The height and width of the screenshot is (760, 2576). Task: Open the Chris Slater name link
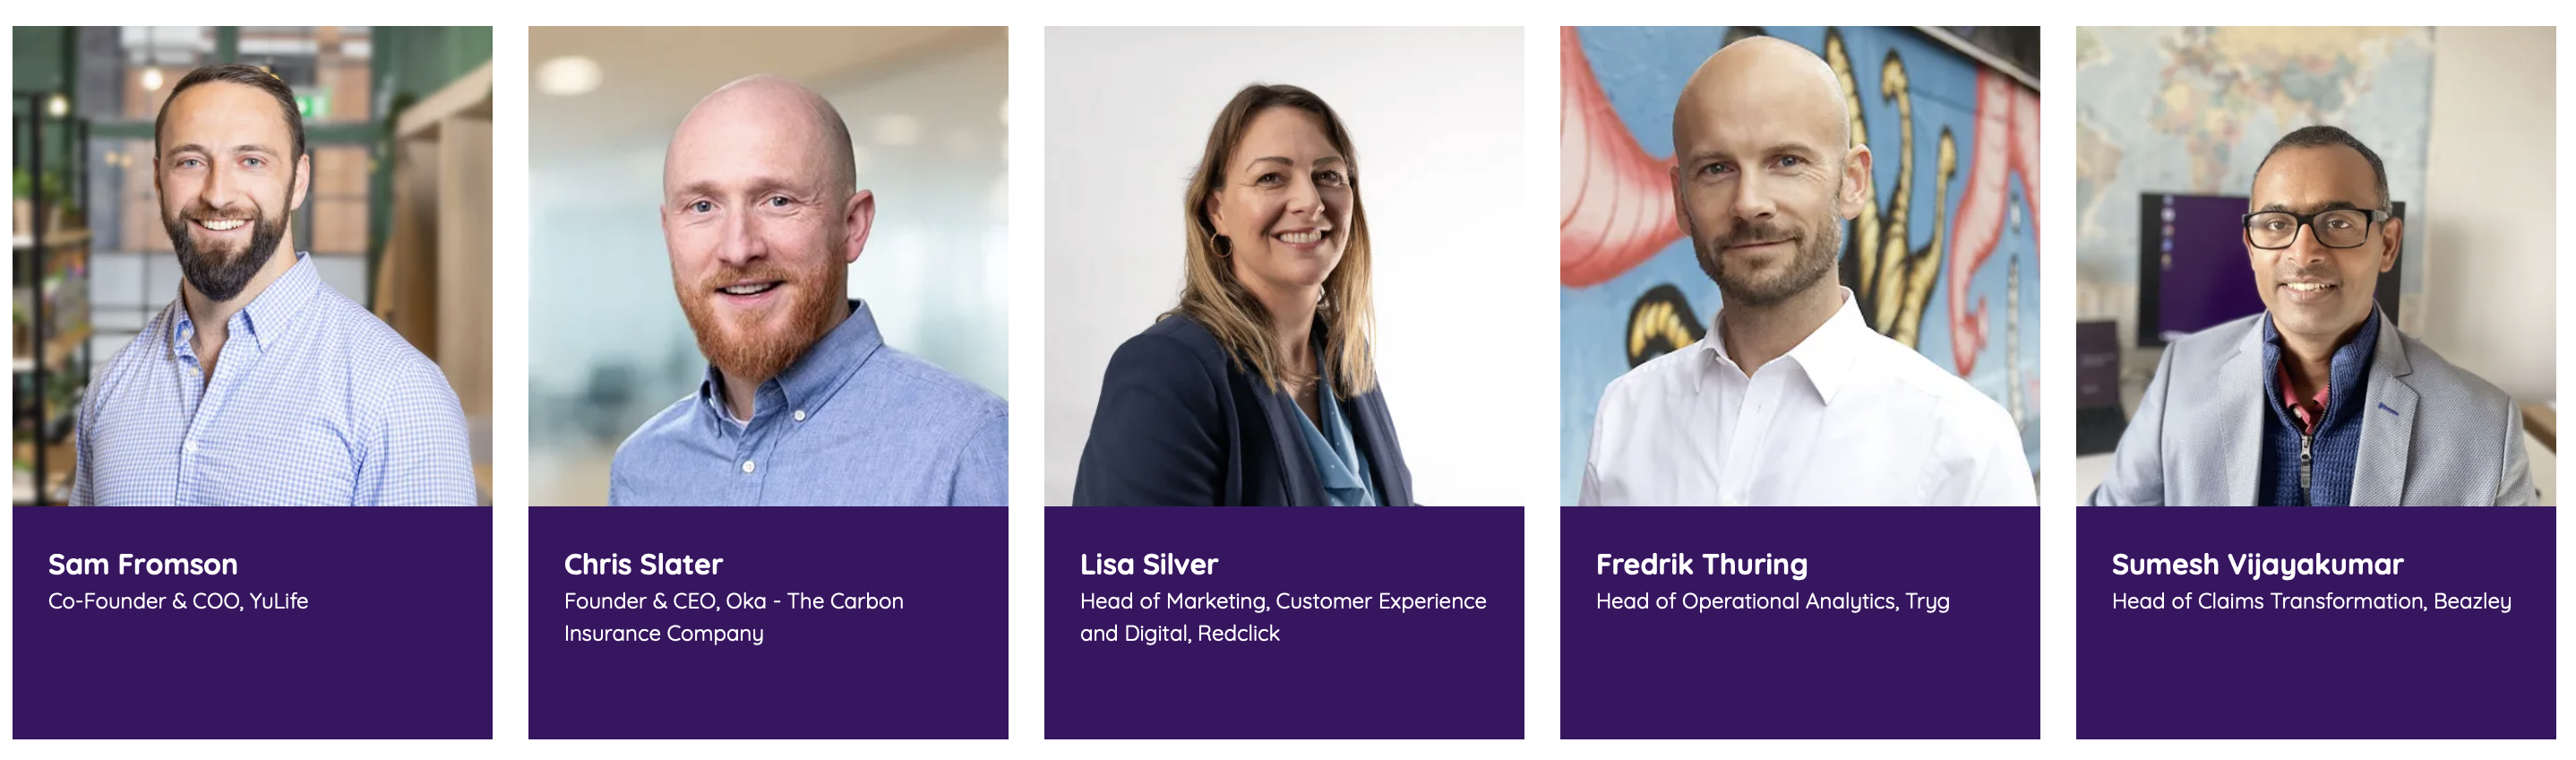point(643,565)
